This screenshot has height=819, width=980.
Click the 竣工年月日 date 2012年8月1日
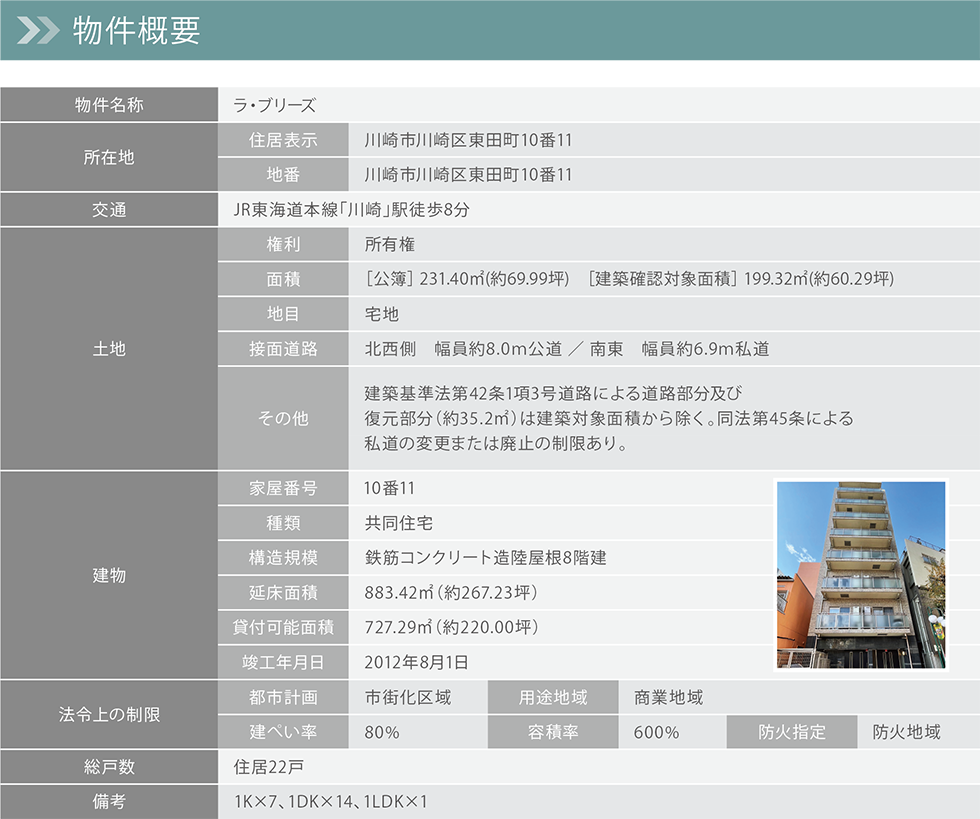click(x=417, y=662)
